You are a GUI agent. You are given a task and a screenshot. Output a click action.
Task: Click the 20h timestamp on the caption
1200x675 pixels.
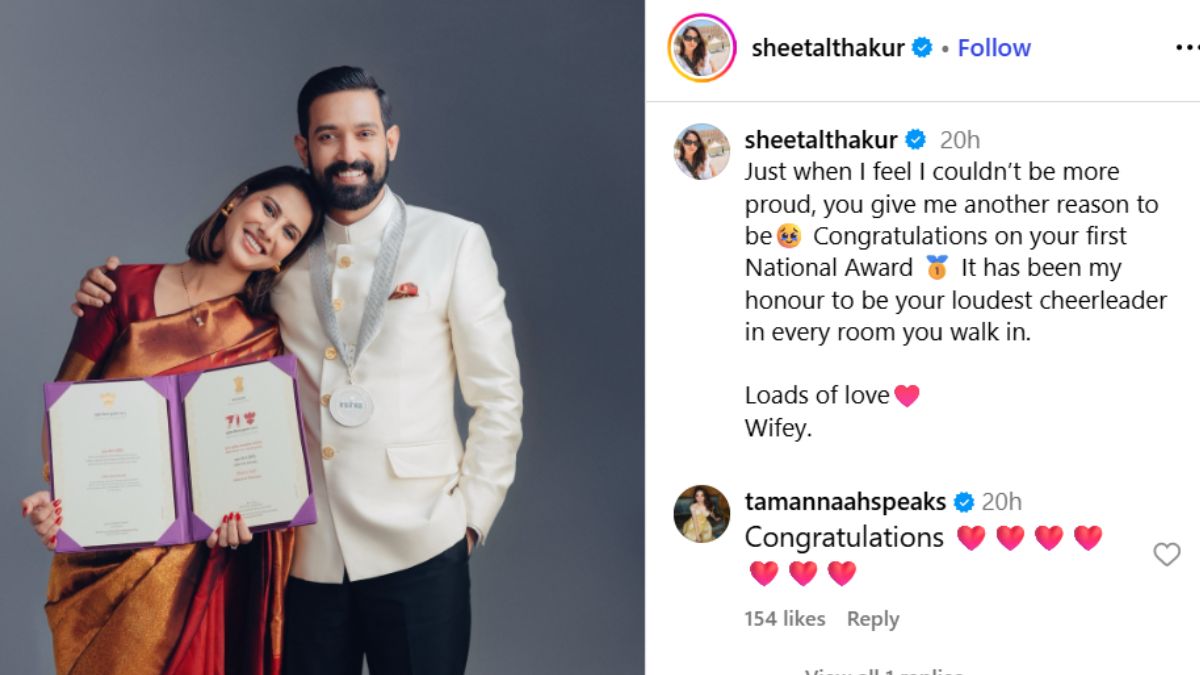click(960, 140)
